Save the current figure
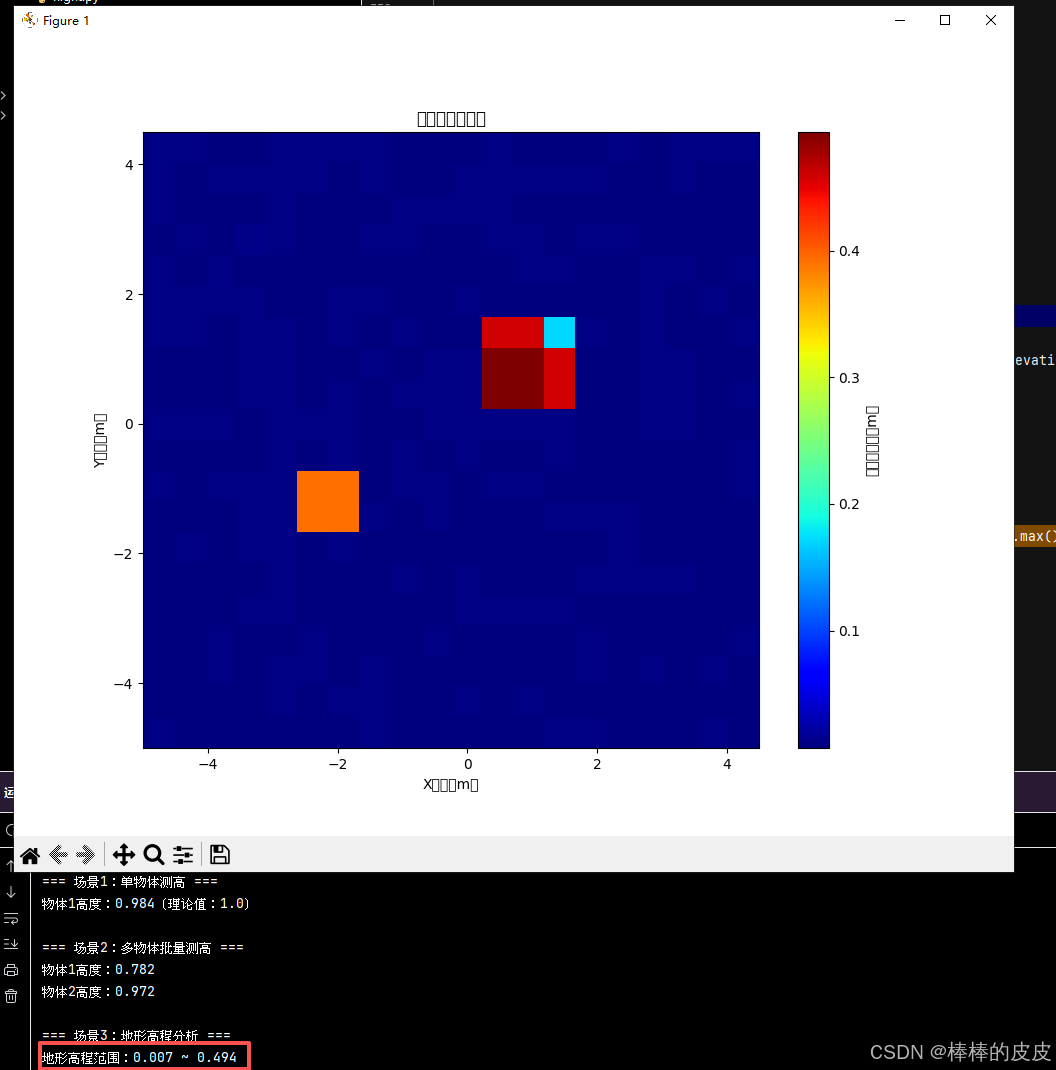The image size is (1056, 1070). pyautogui.click(x=219, y=855)
